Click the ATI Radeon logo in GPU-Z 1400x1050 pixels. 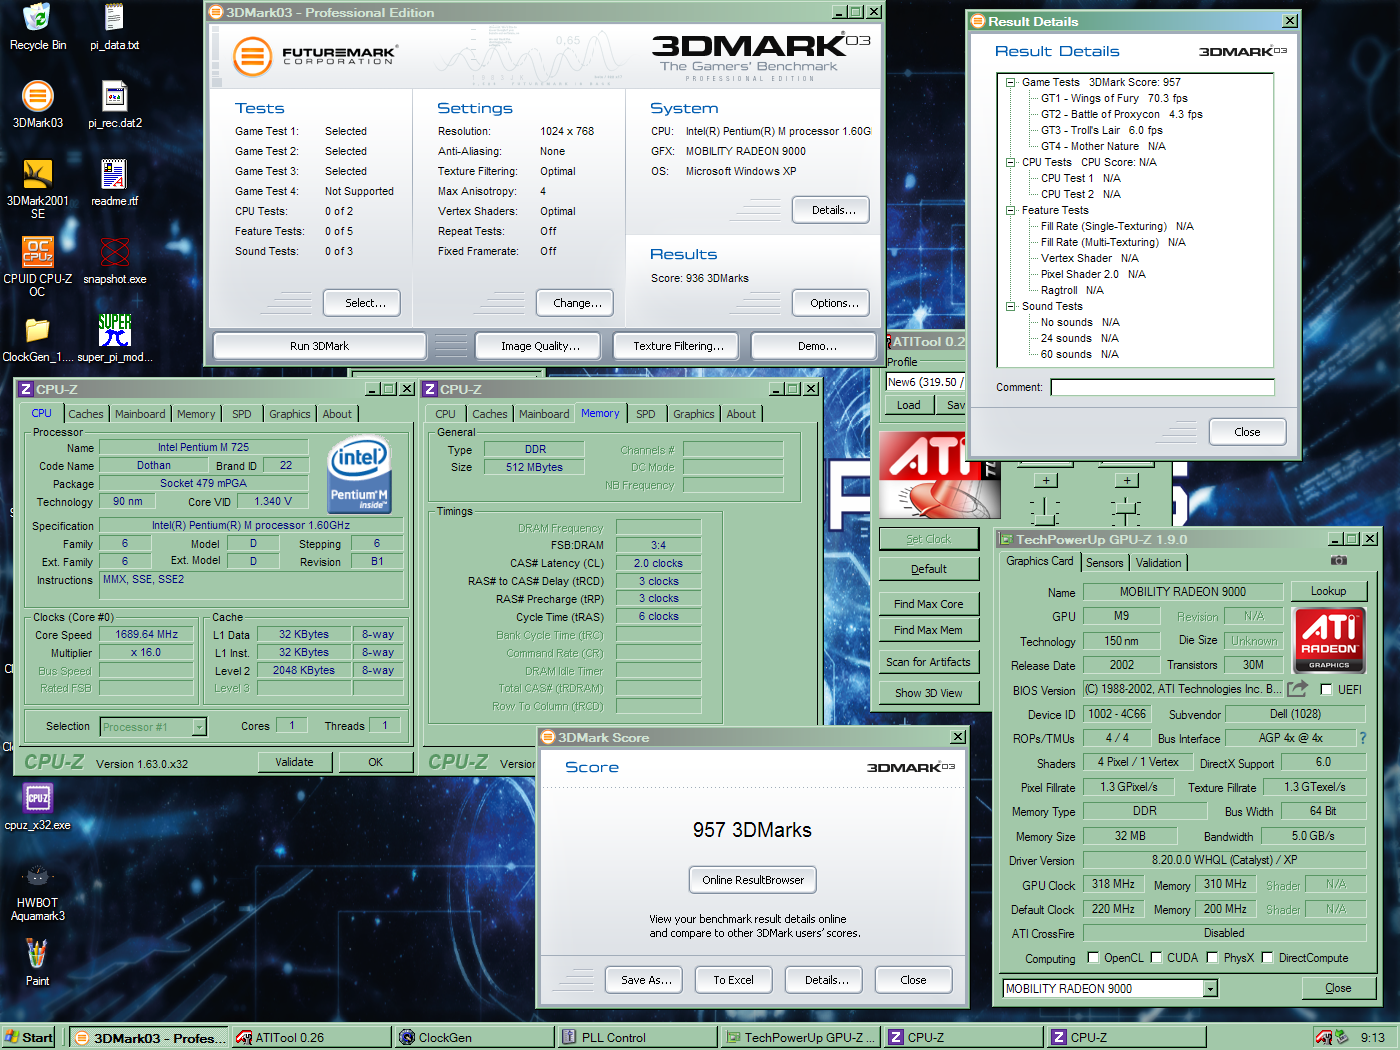point(1329,640)
